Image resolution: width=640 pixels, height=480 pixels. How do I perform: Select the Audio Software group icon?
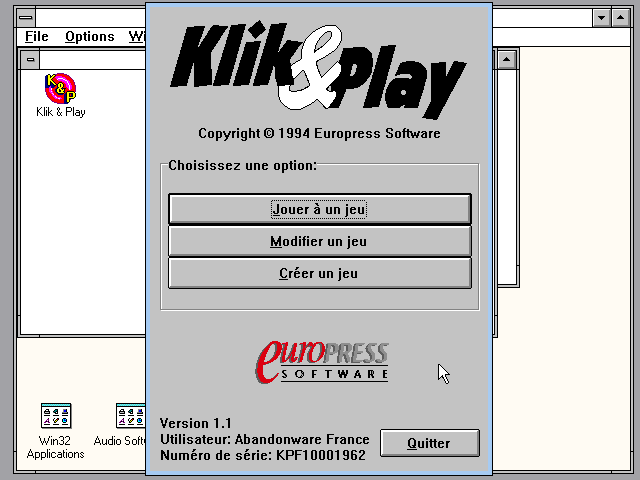(x=128, y=416)
